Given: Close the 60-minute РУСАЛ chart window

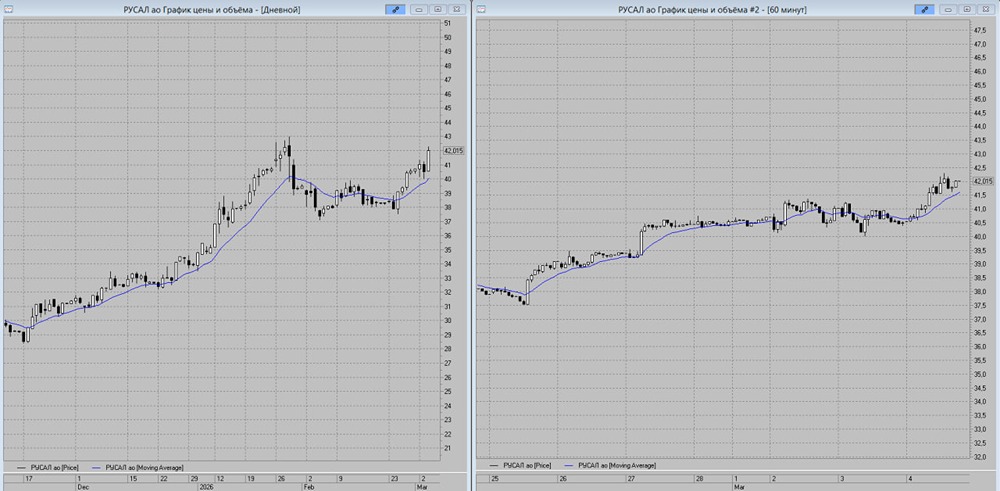Looking at the screenshot, I should [985, 9].
